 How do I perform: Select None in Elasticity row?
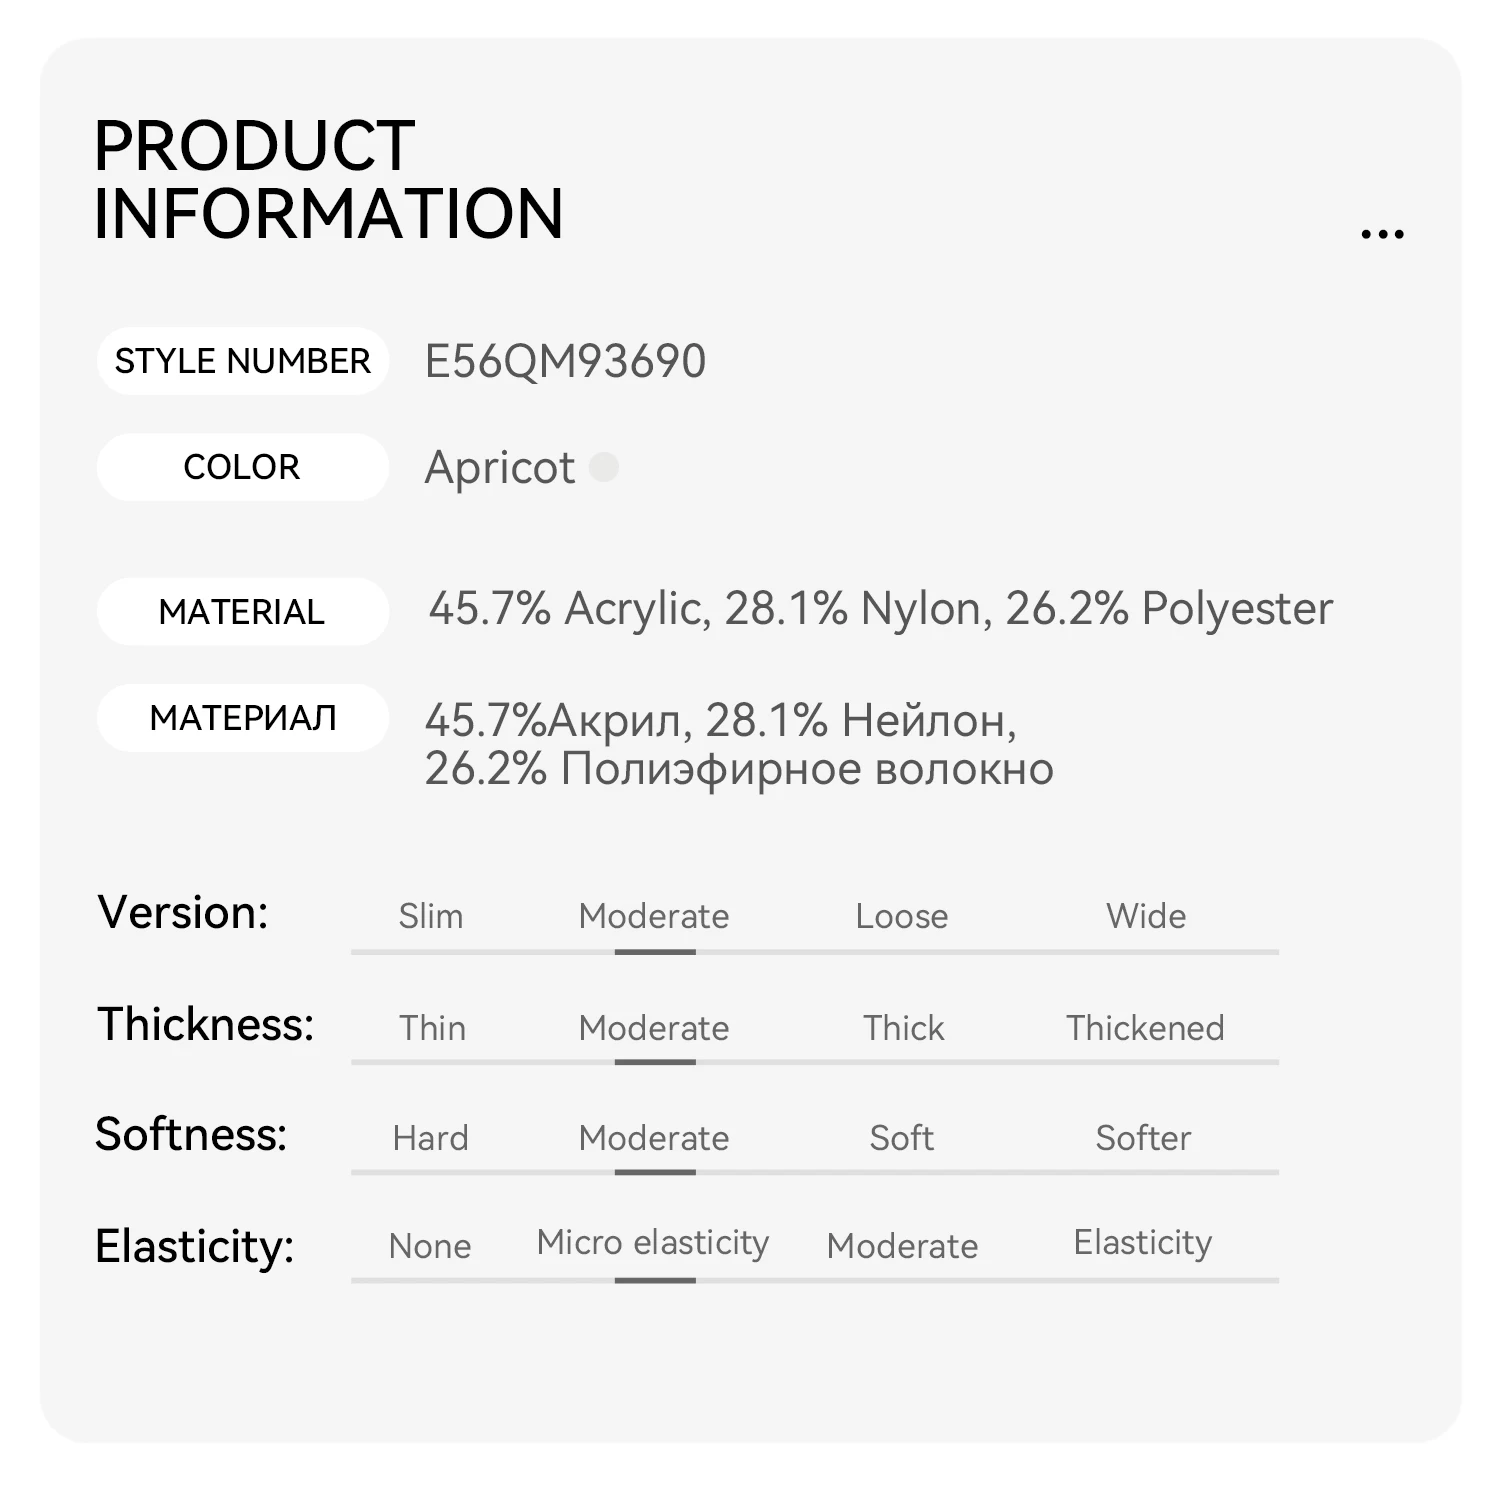pyautogui.click(x=430, y=1246)
